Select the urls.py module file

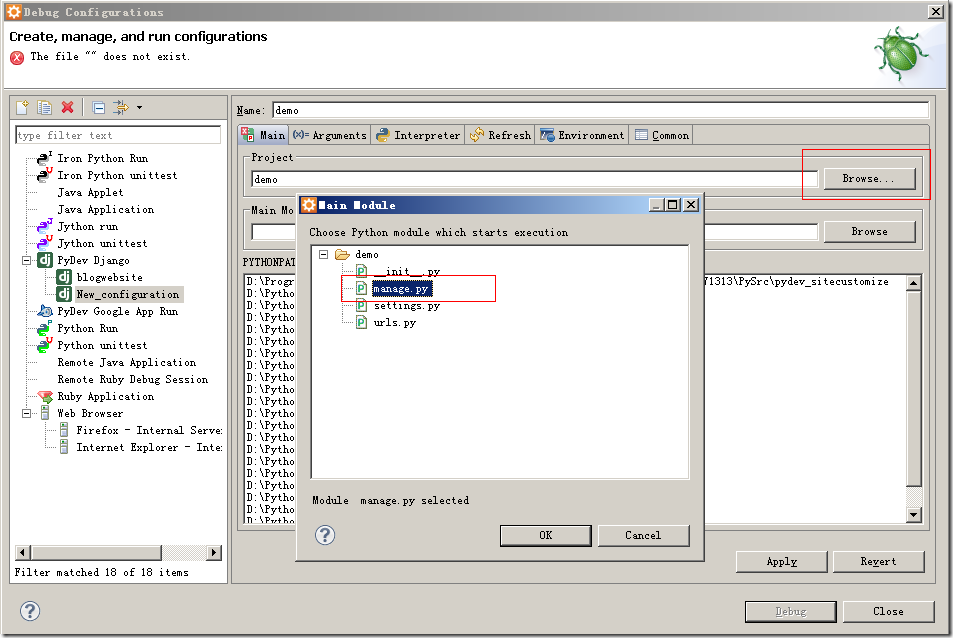click(x=394, y=323)
